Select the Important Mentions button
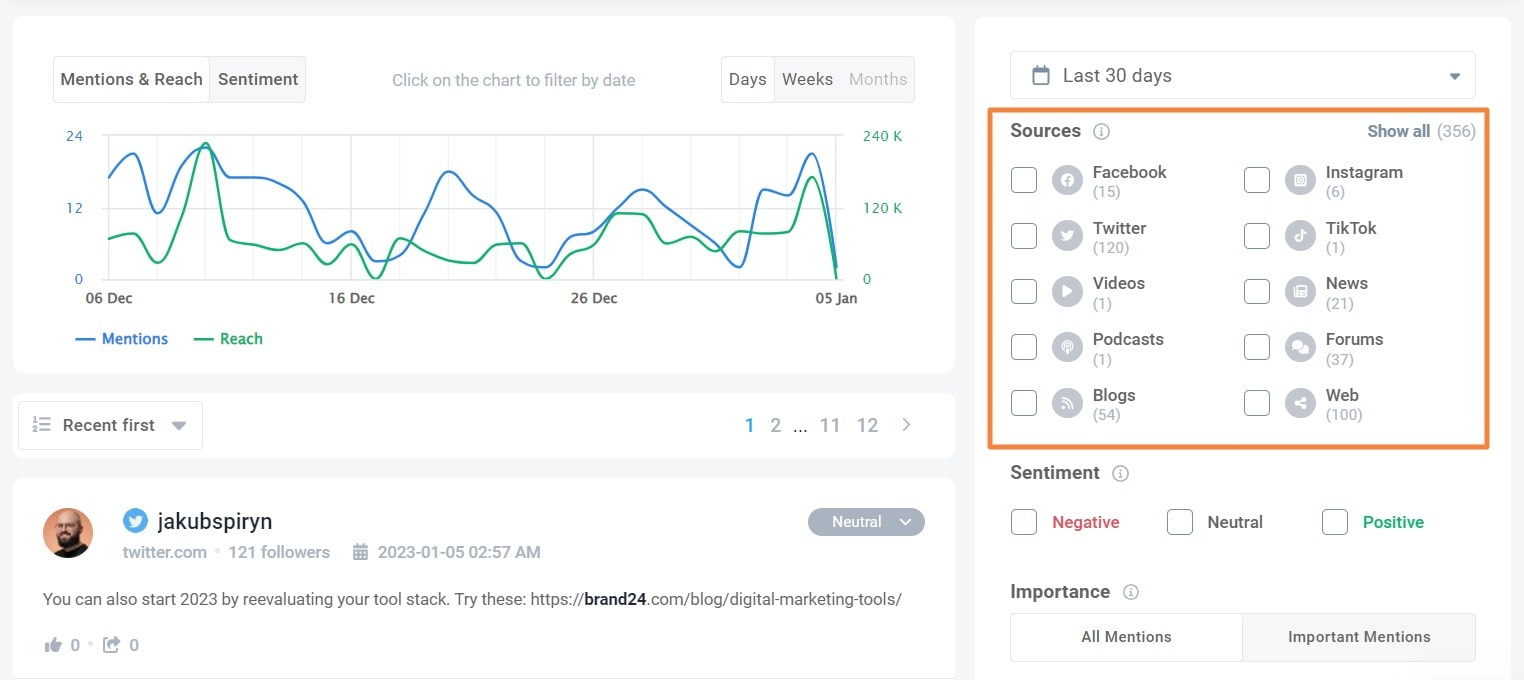Screen dimensions: 1524x680 coord(1359,637)
